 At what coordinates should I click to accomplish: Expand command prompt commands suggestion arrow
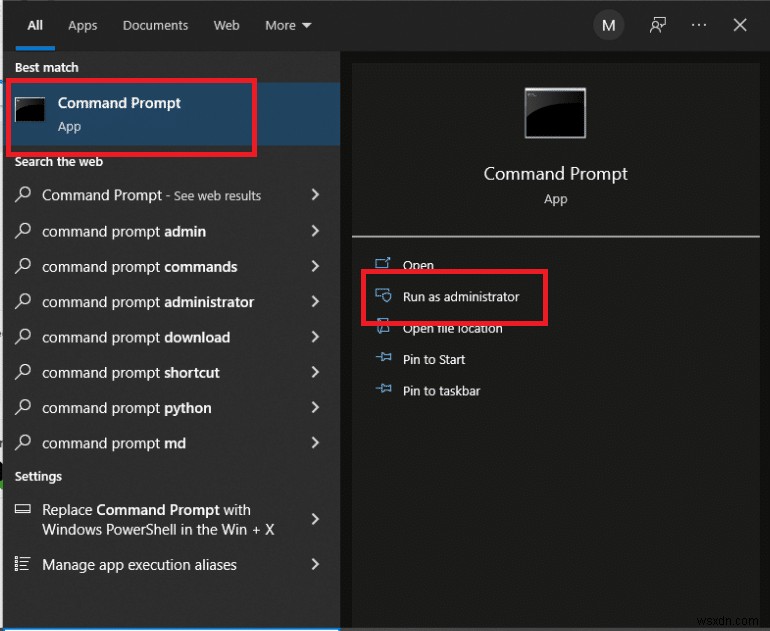click(315, 266)
